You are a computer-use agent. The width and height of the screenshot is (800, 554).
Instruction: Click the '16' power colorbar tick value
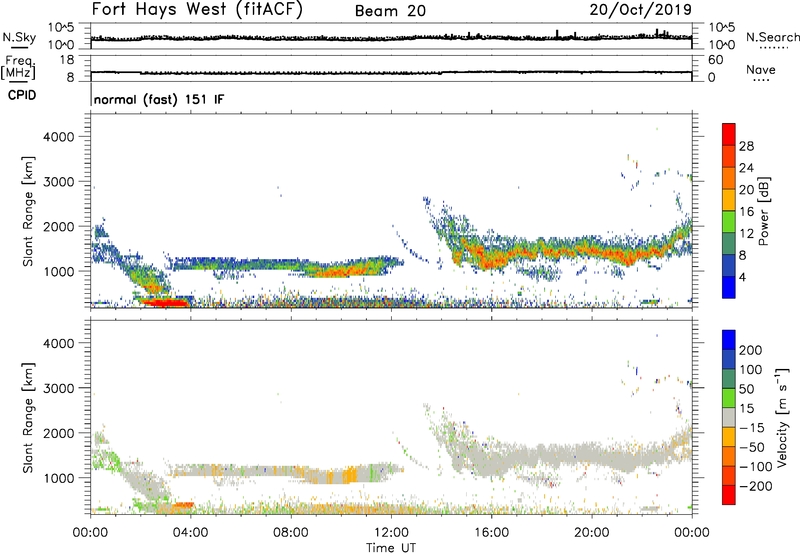(x=746, y=212)
